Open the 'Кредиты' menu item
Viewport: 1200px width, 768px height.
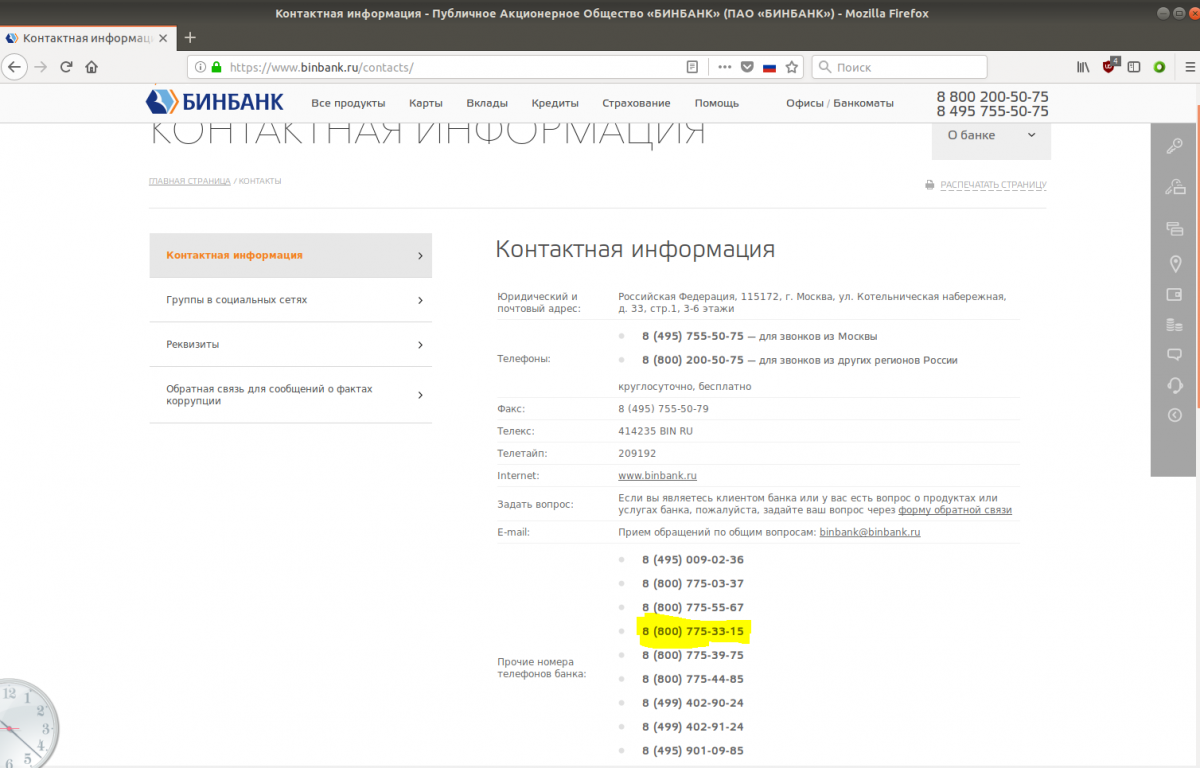tap(555, 103)
